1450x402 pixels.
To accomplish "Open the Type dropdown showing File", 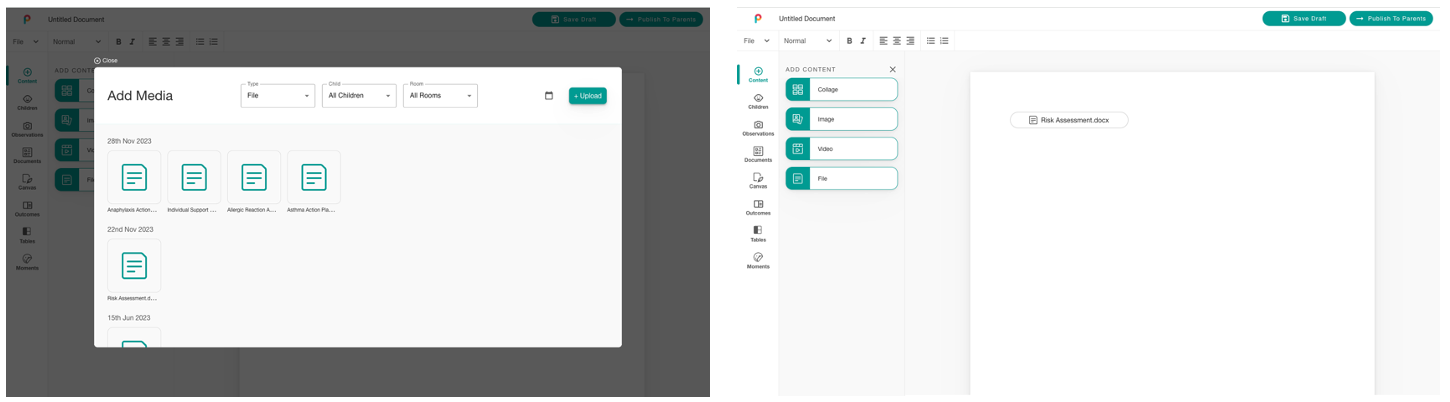I will (x=278, y=96).
